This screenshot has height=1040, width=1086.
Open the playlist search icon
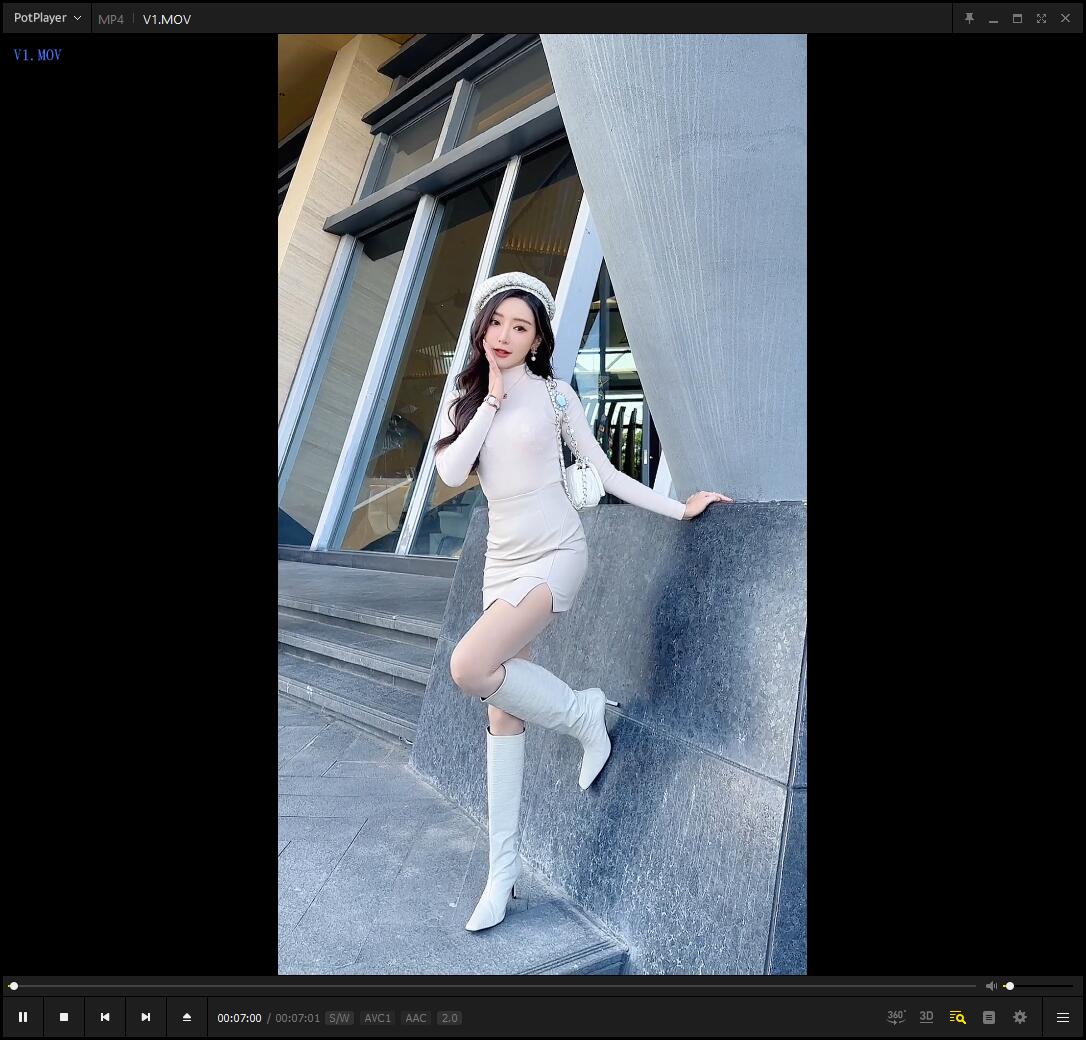pos(958,1017)
